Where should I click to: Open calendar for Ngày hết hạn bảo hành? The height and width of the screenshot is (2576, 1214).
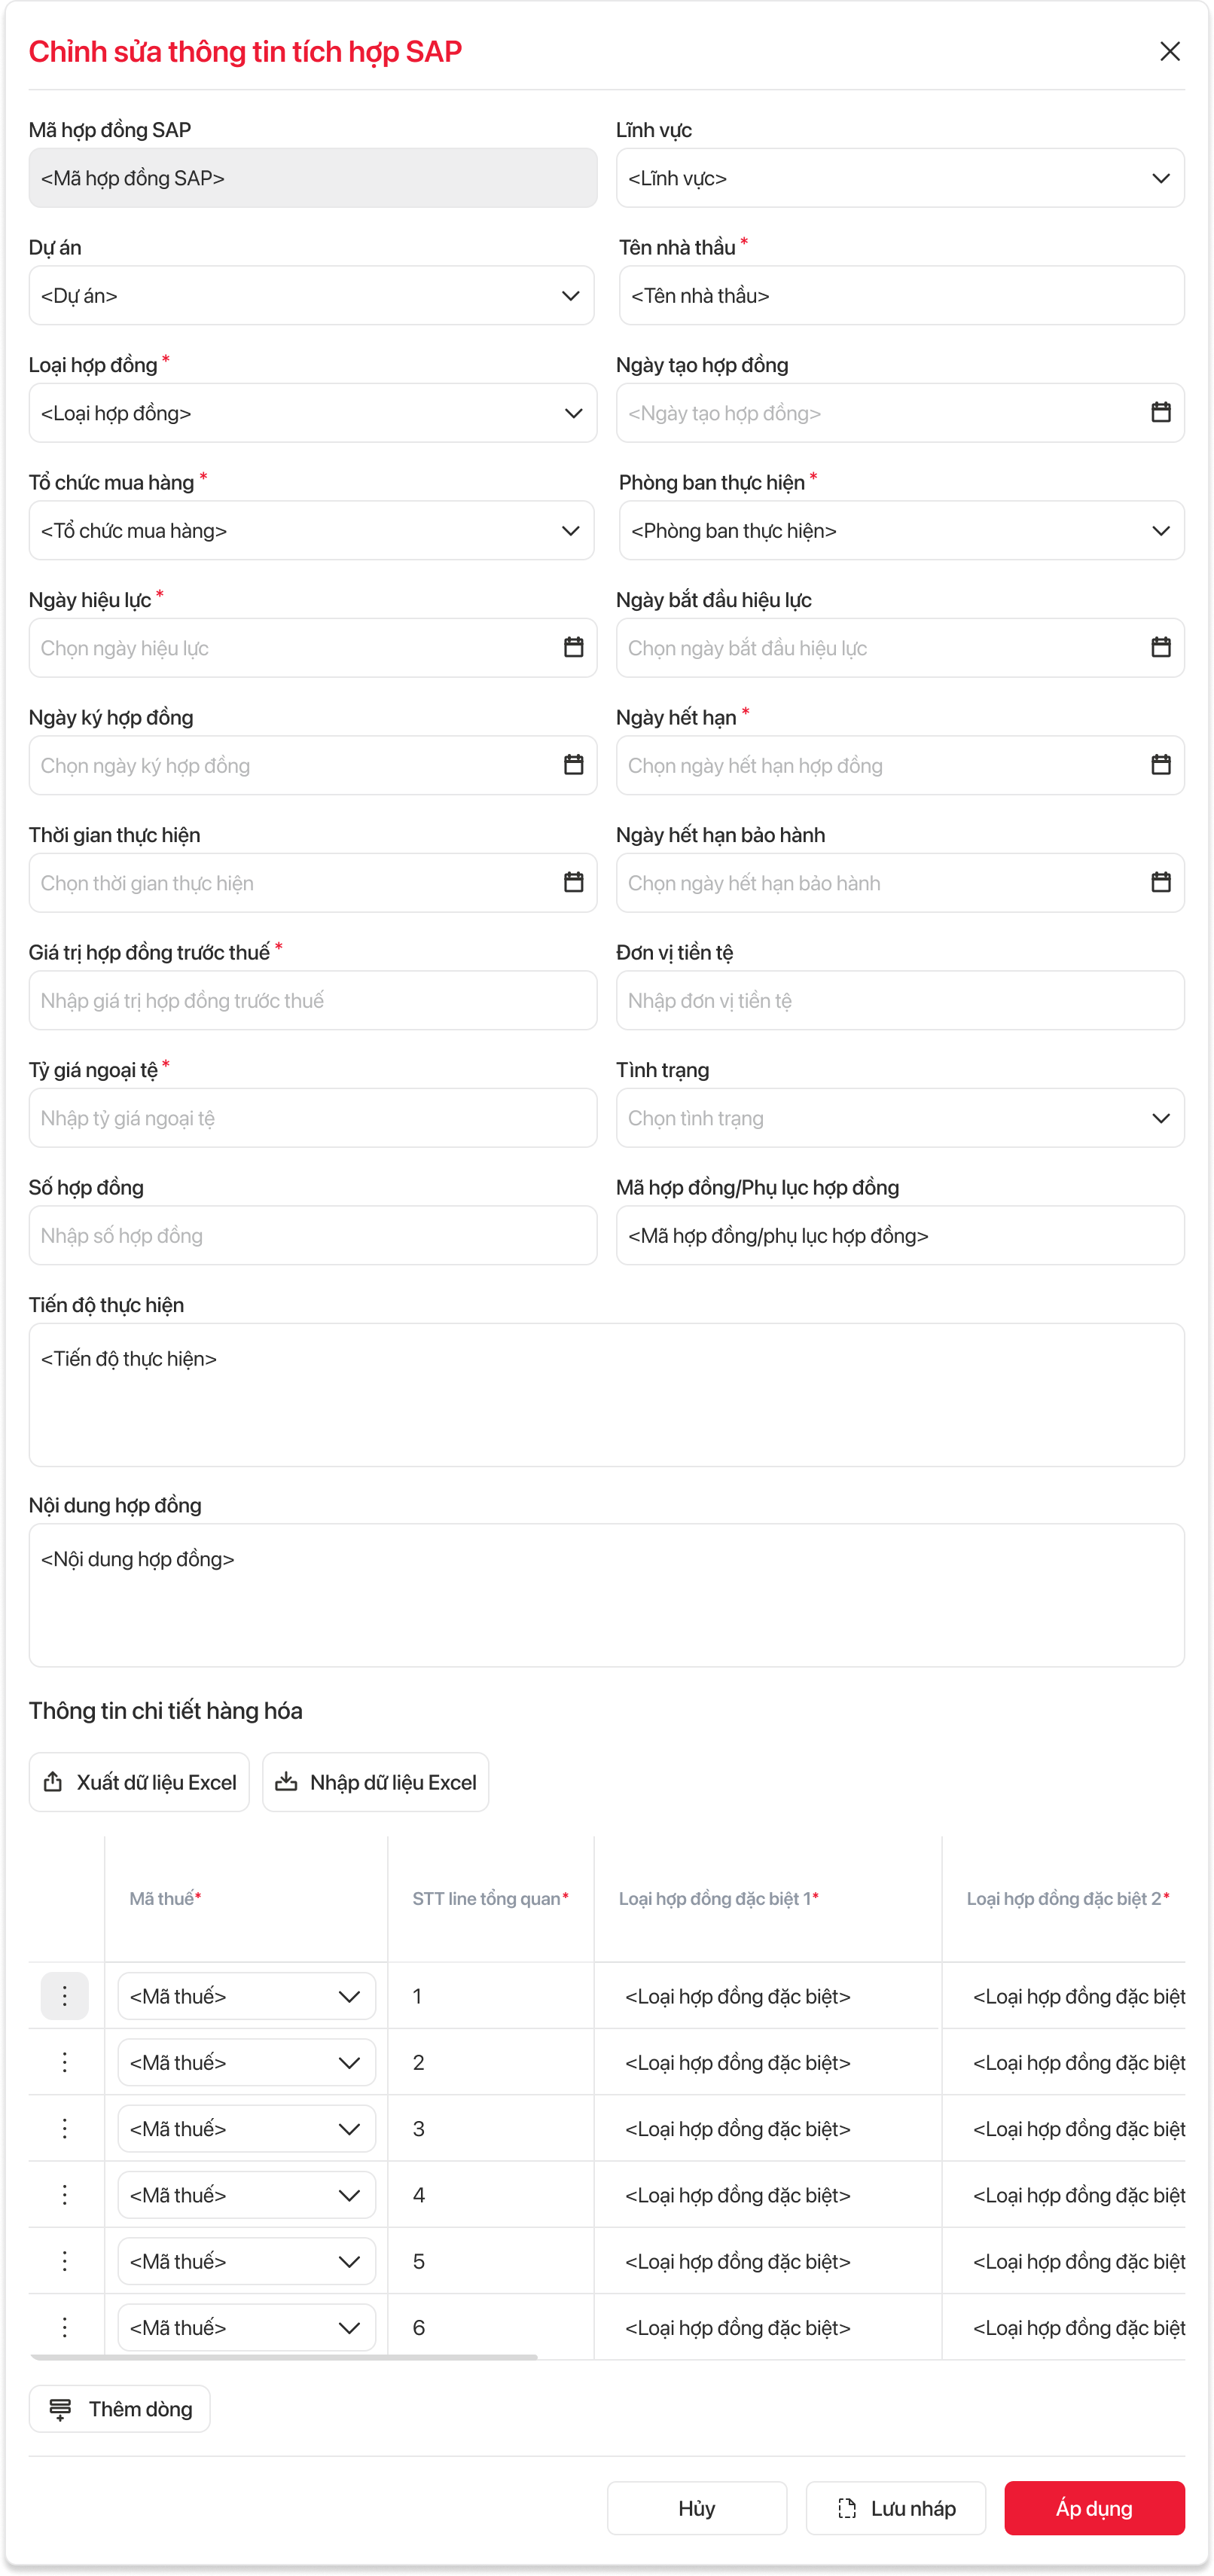point(1160,882)
